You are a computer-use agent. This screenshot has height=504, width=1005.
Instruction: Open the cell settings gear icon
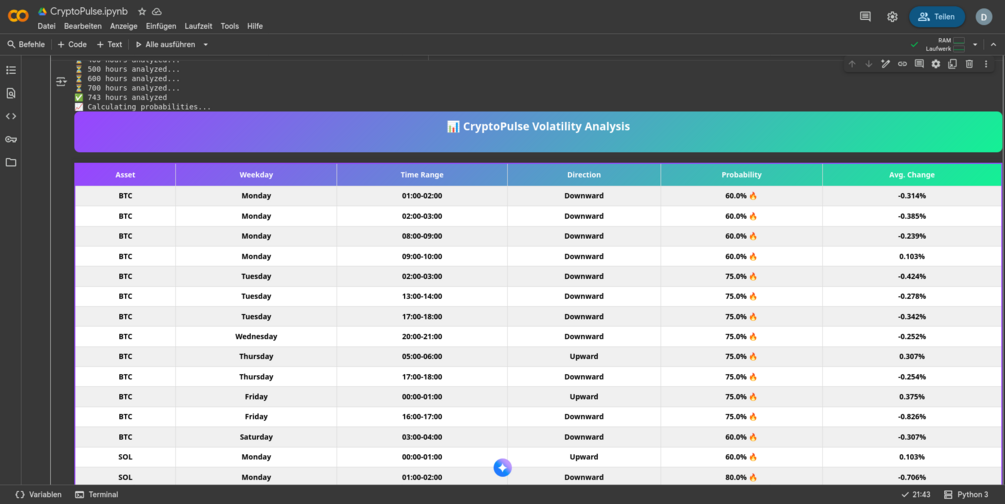tap(936, 64)
